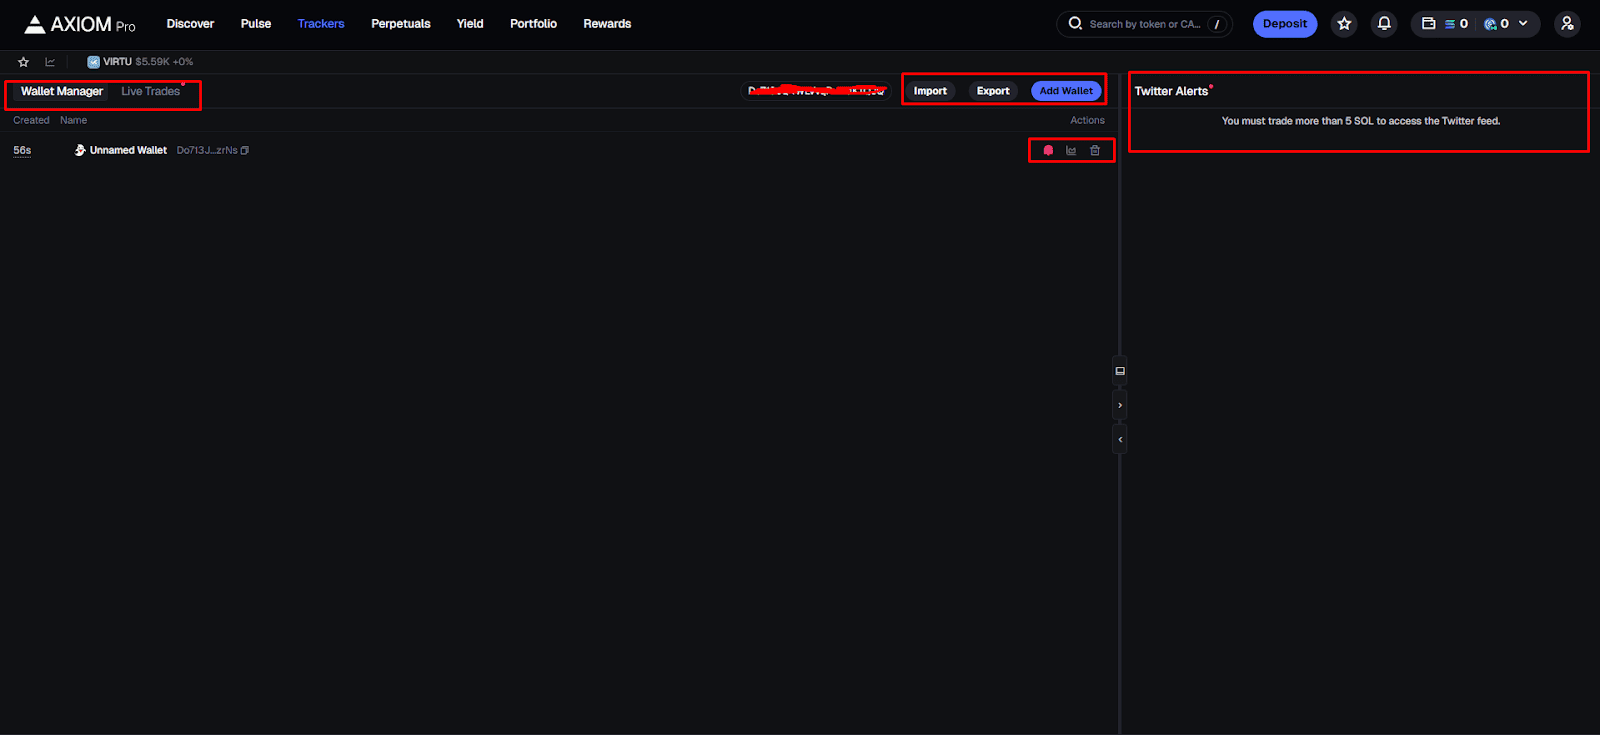
Task: Click the Add Wallet button
Action: [1066, 91]
